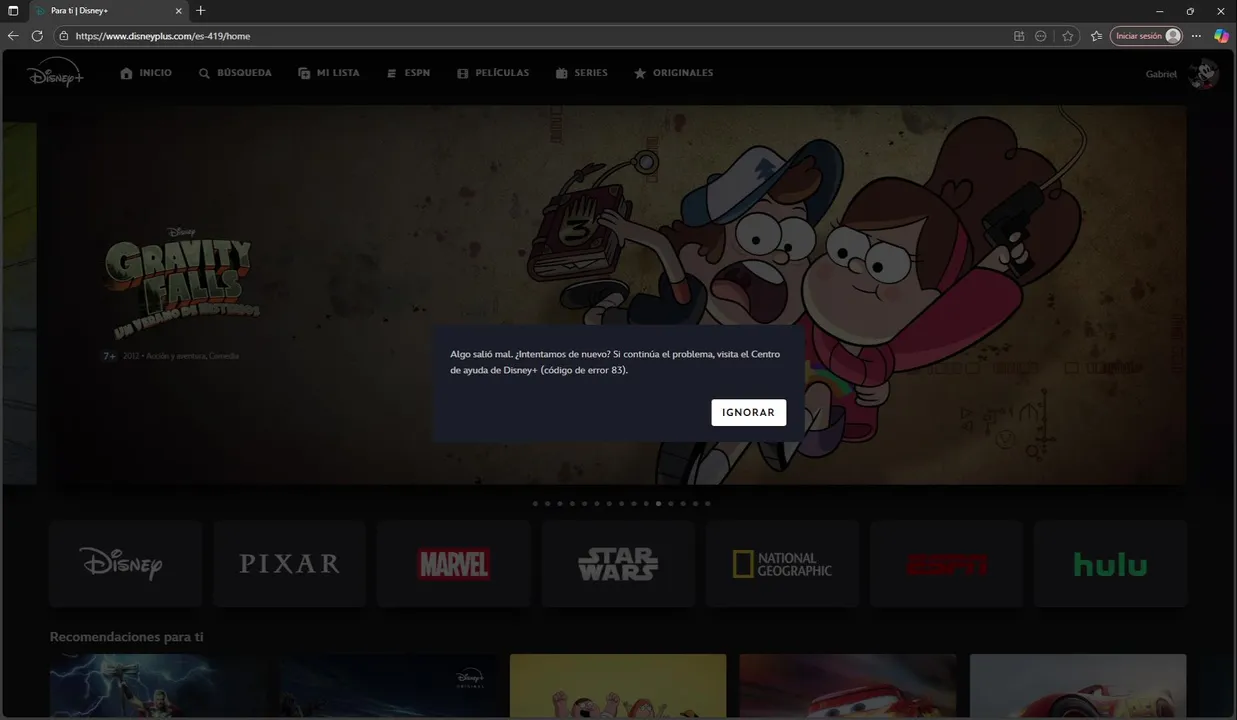Open the dark Disney+ Original recommendation thumbnail

(388, 687)
